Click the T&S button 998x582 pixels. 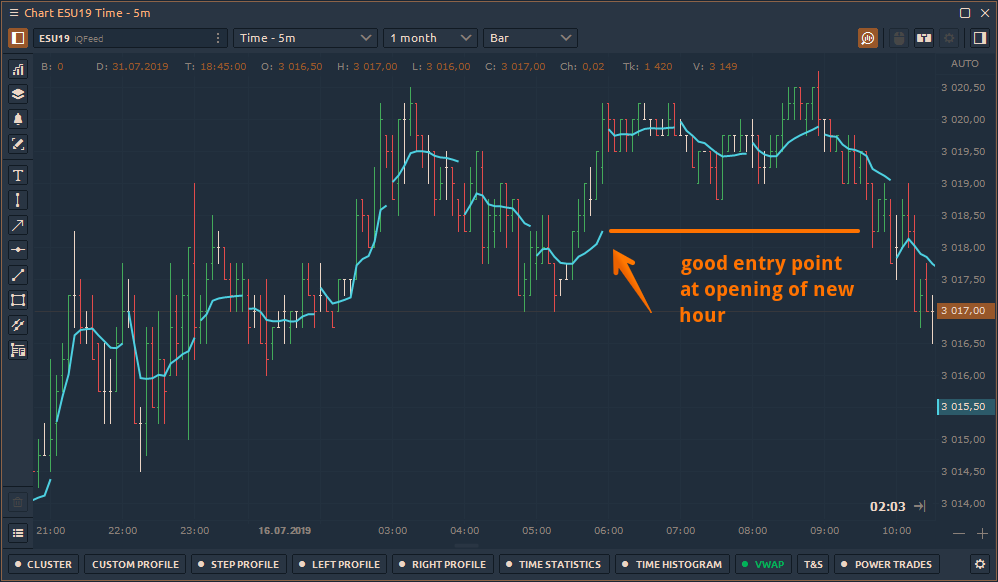coord(813,564)
